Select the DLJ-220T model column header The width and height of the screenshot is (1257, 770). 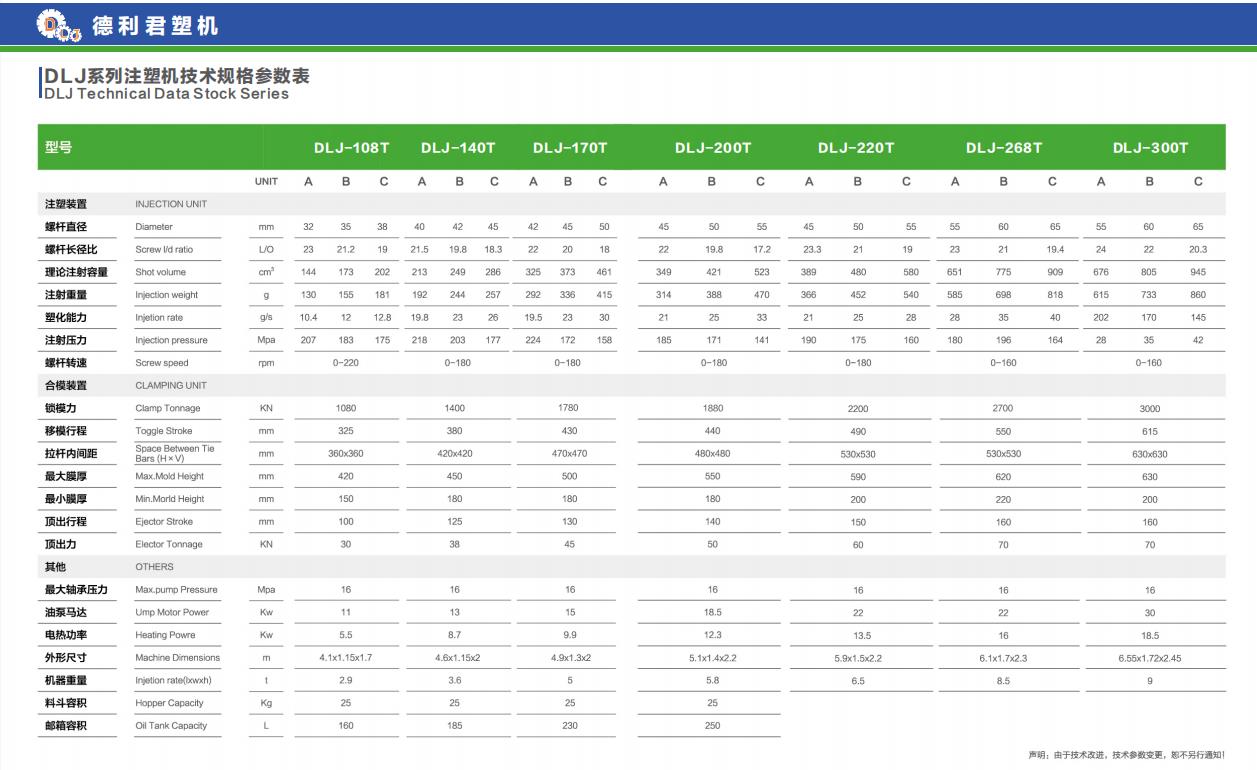856,148
